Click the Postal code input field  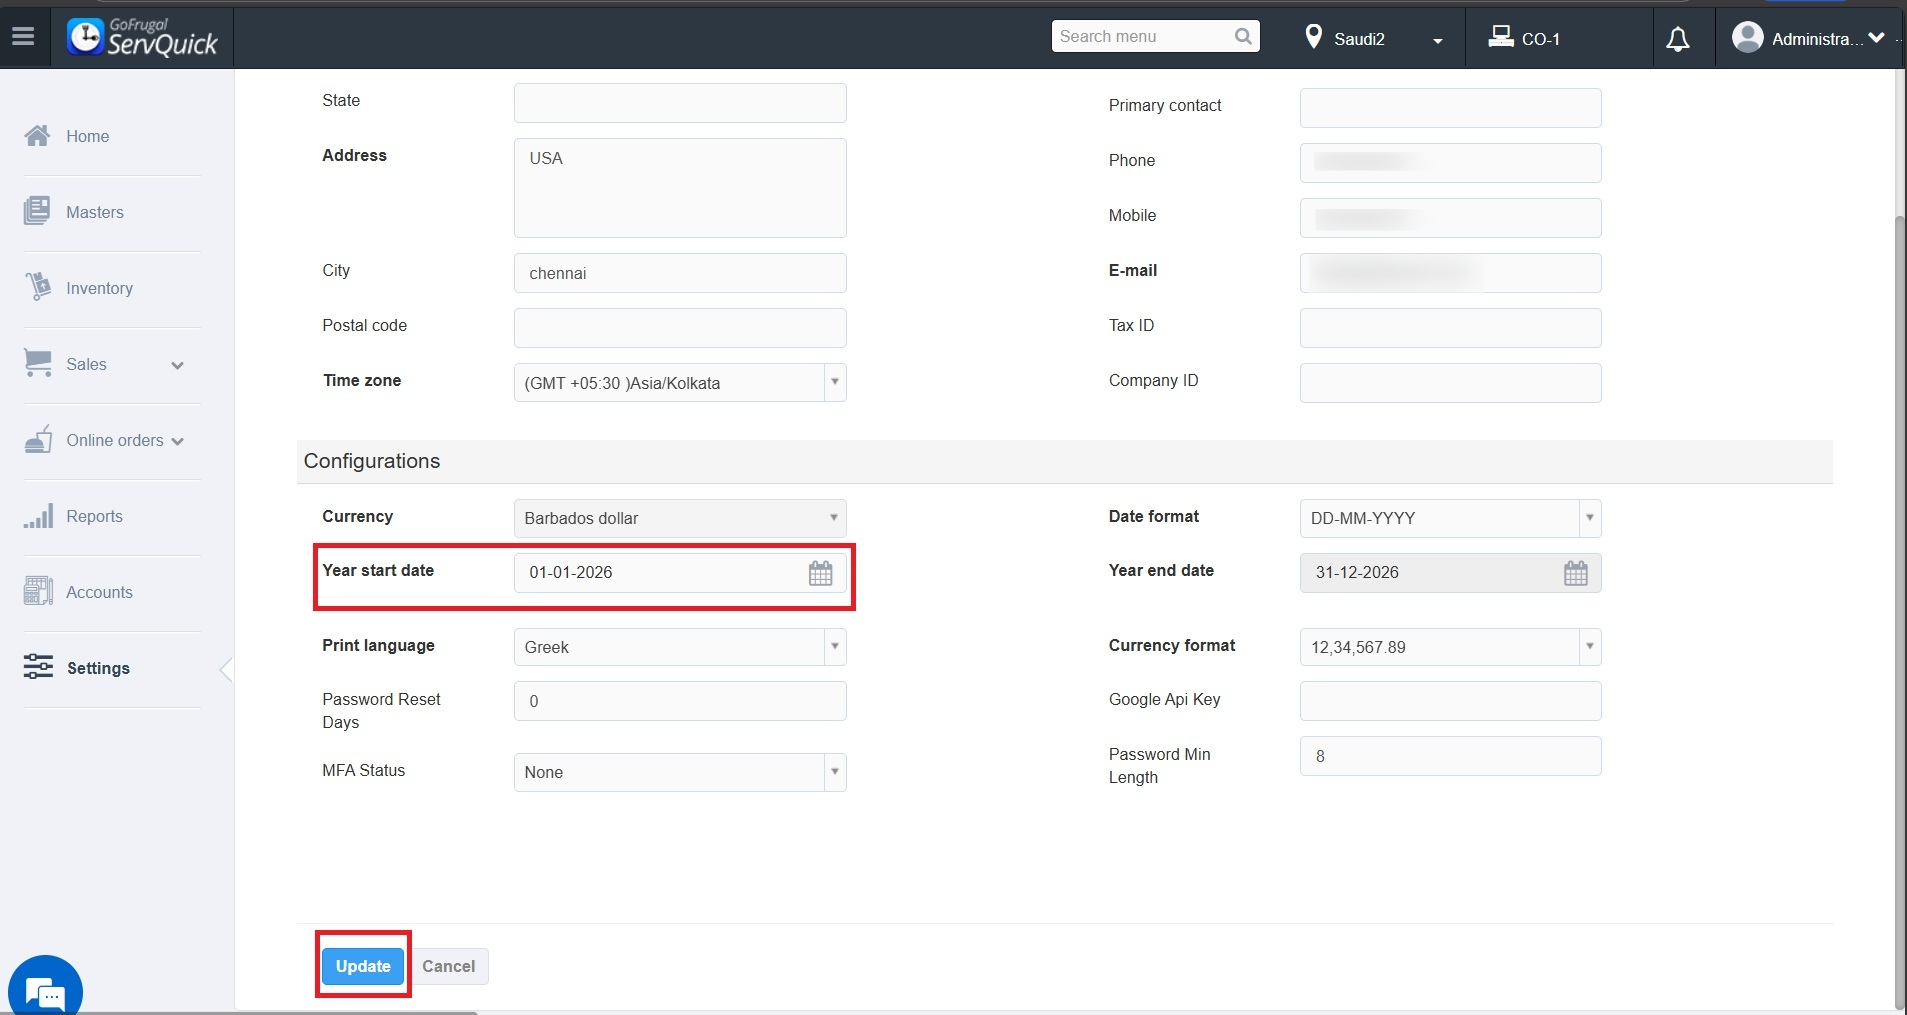coord(680,328)
